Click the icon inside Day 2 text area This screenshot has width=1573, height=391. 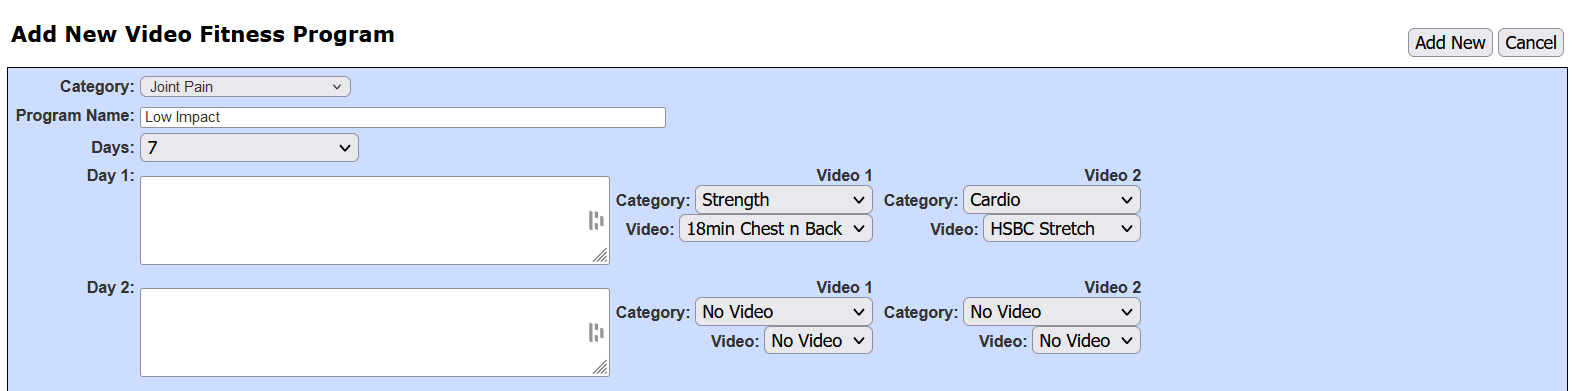click(596, 332)
